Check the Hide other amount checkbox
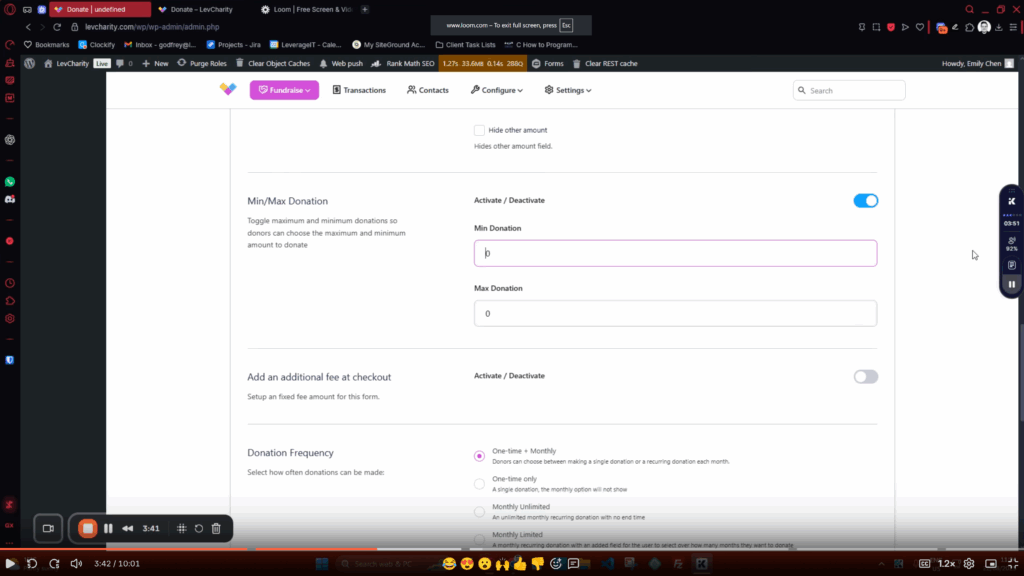The height and width of the screenshot is (576, 1024). pyautogui.click(x=479, y=130)
